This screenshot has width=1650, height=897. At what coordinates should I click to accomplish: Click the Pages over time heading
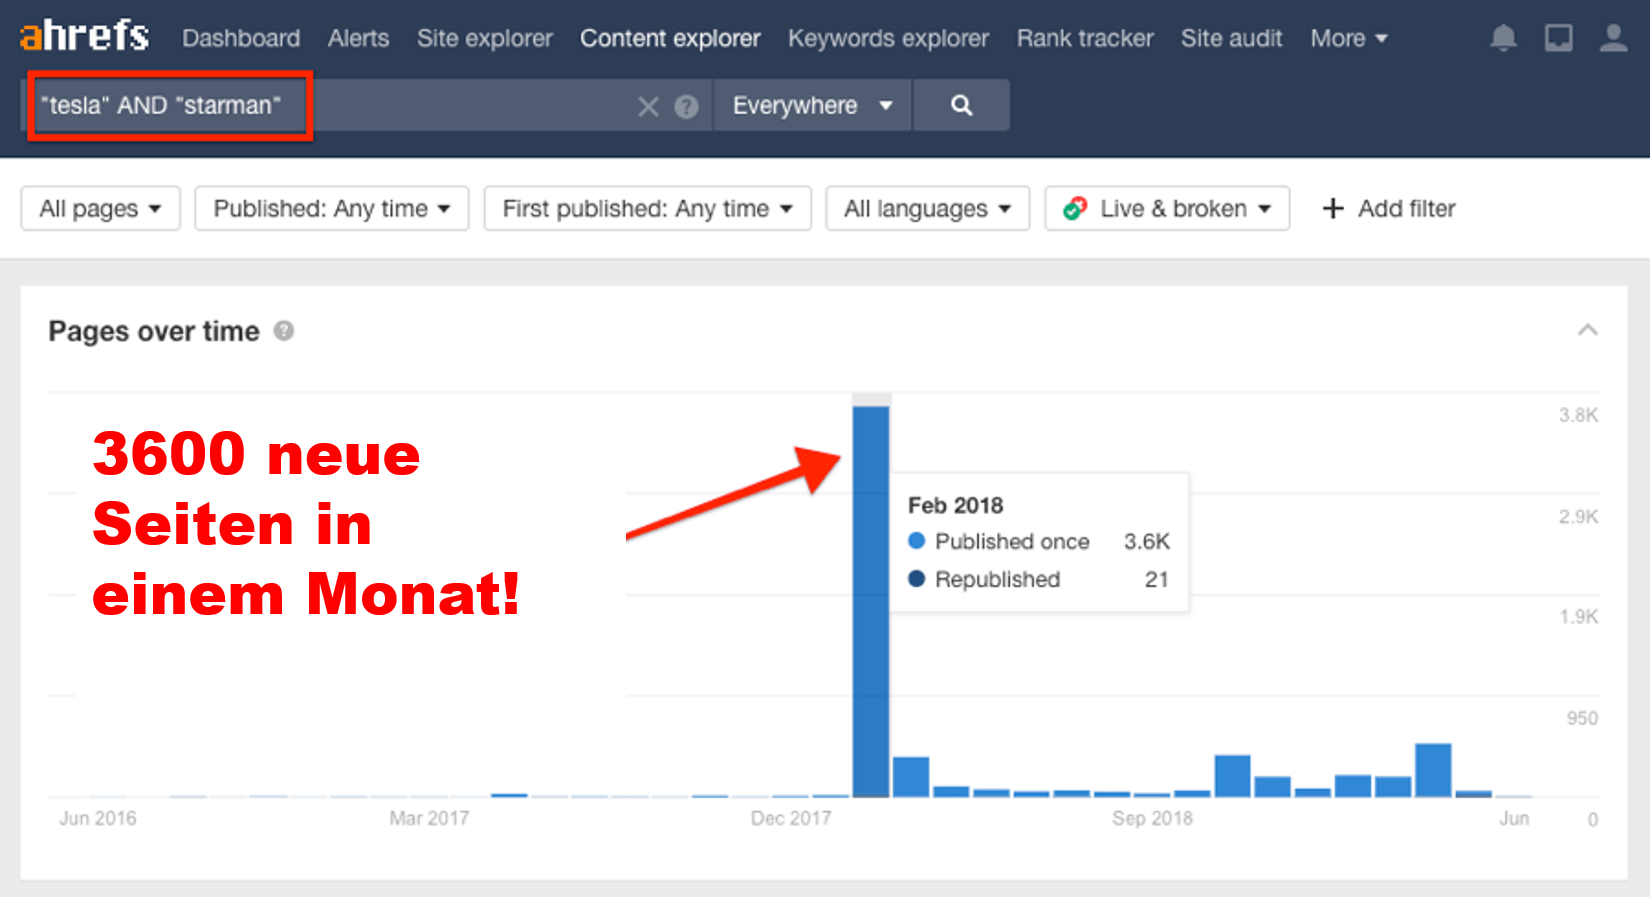[154, 331]
